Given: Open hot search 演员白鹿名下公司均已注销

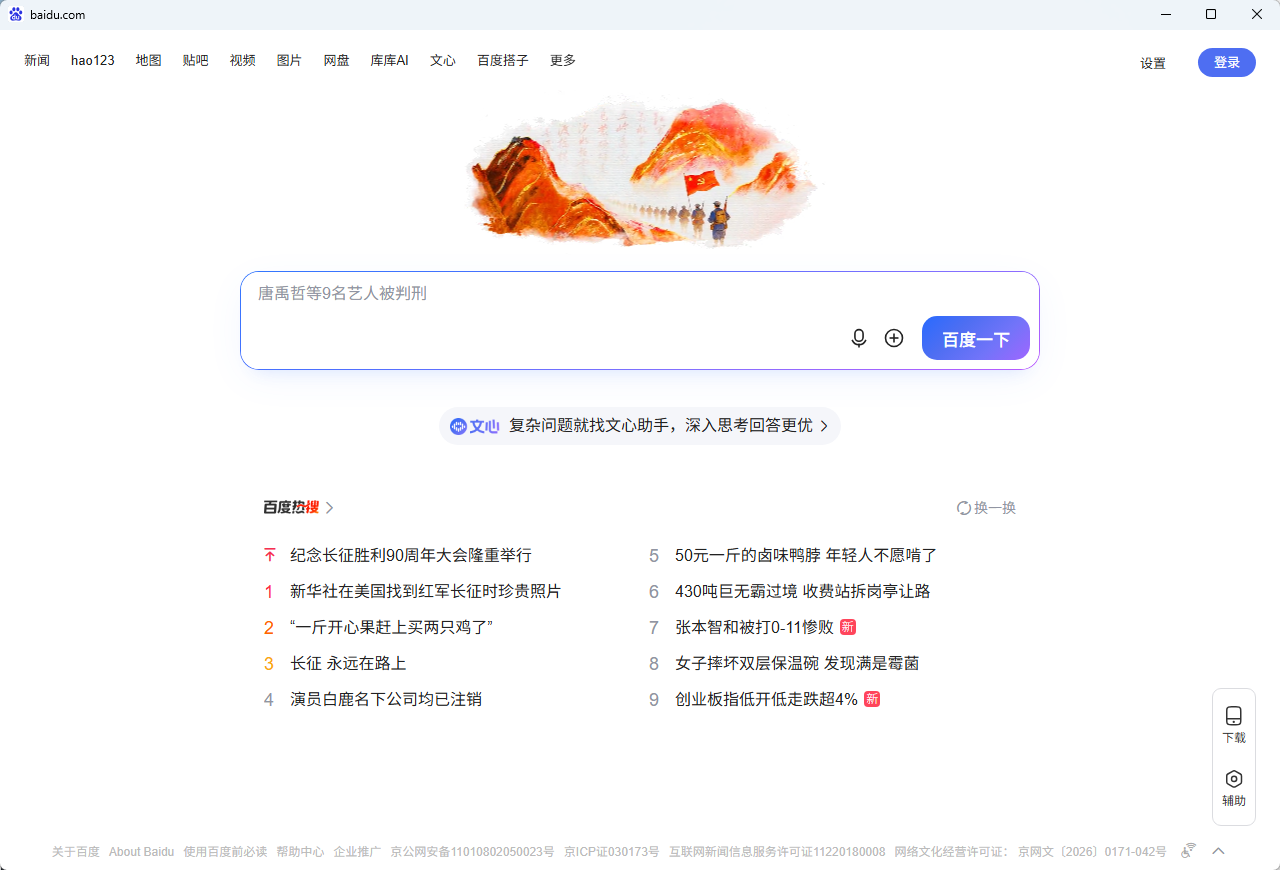Looking at the screenshot, I should point(386,699).
